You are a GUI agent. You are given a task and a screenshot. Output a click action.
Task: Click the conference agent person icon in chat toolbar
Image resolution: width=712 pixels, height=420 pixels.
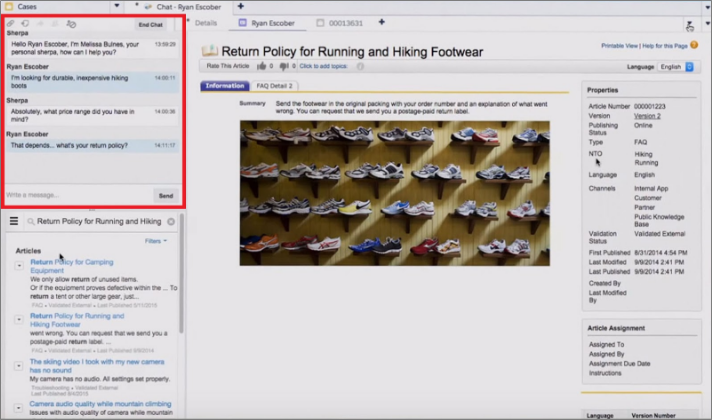click(x=55, y=24)
